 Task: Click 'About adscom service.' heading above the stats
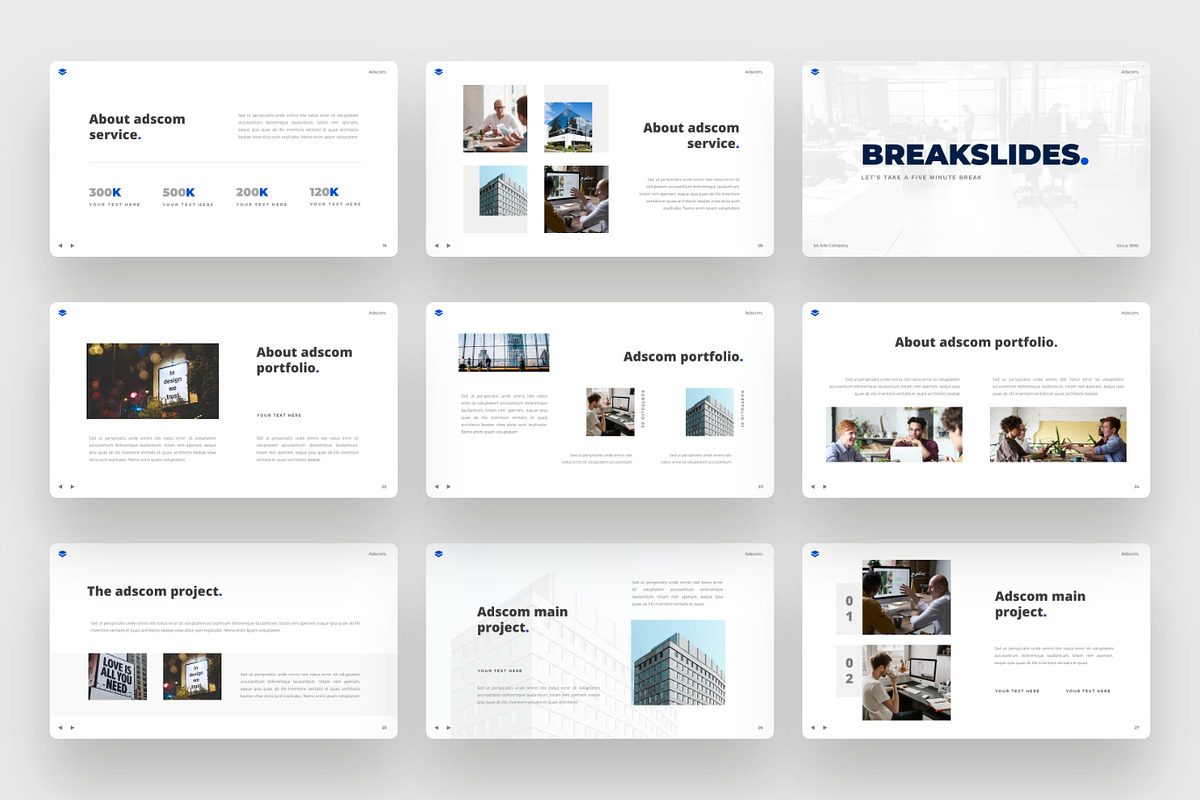tap(138, 126)
